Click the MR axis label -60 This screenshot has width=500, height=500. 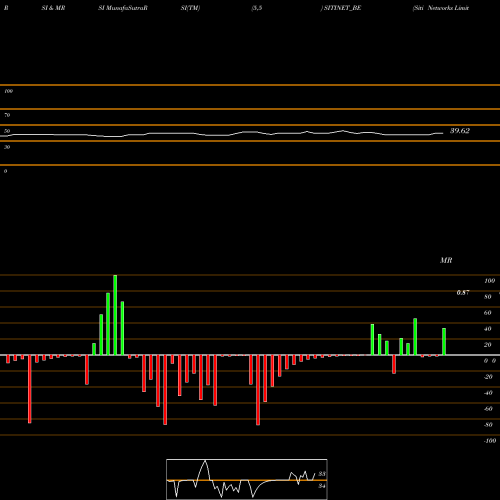click(x=488, y=409)
